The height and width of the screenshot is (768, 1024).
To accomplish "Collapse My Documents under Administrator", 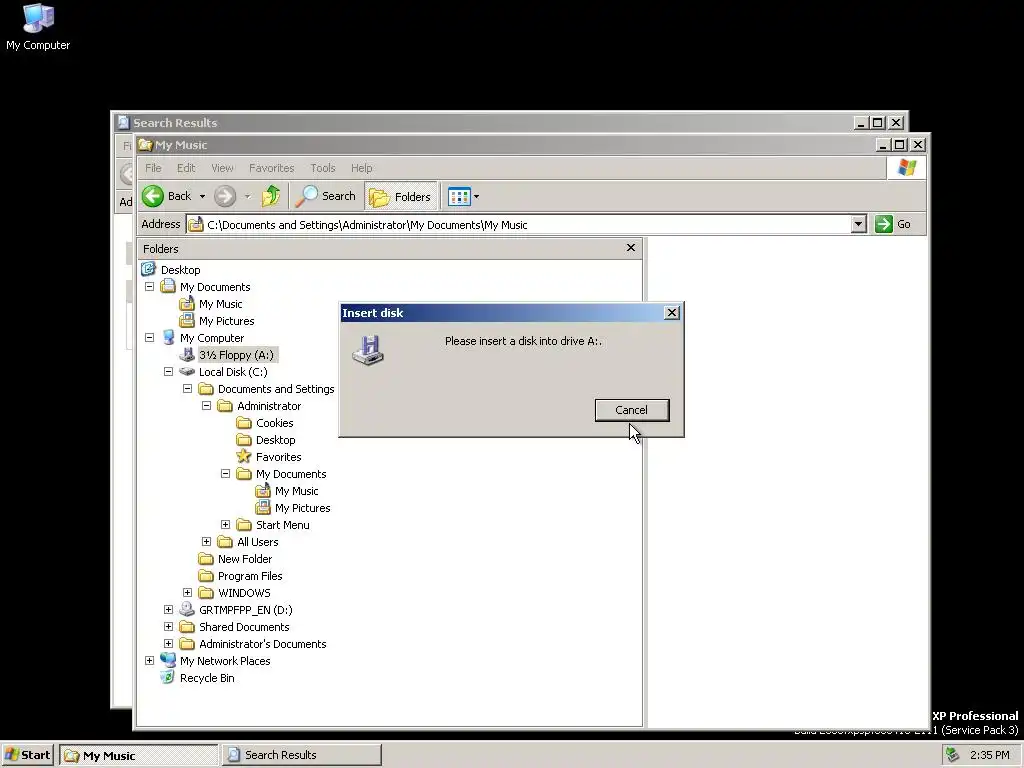I will pos(225,473).
